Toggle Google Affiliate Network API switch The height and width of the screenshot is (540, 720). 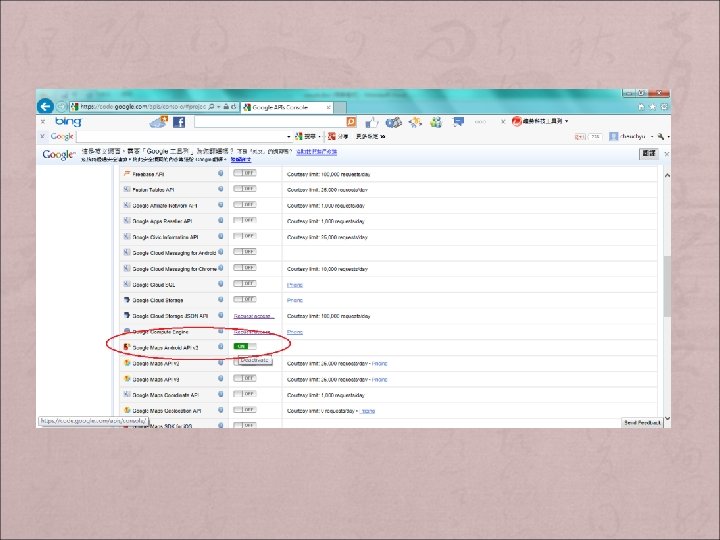(245, 205)
